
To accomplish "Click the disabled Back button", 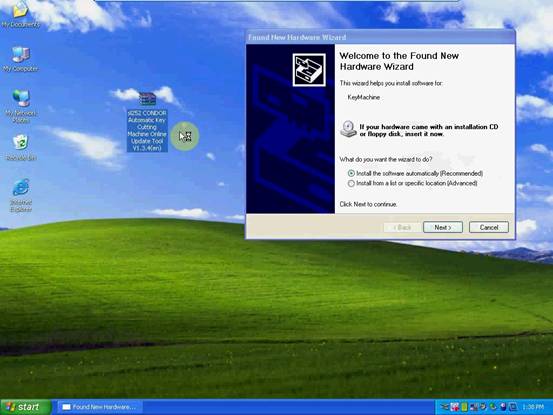I will (x=402, y=227).
